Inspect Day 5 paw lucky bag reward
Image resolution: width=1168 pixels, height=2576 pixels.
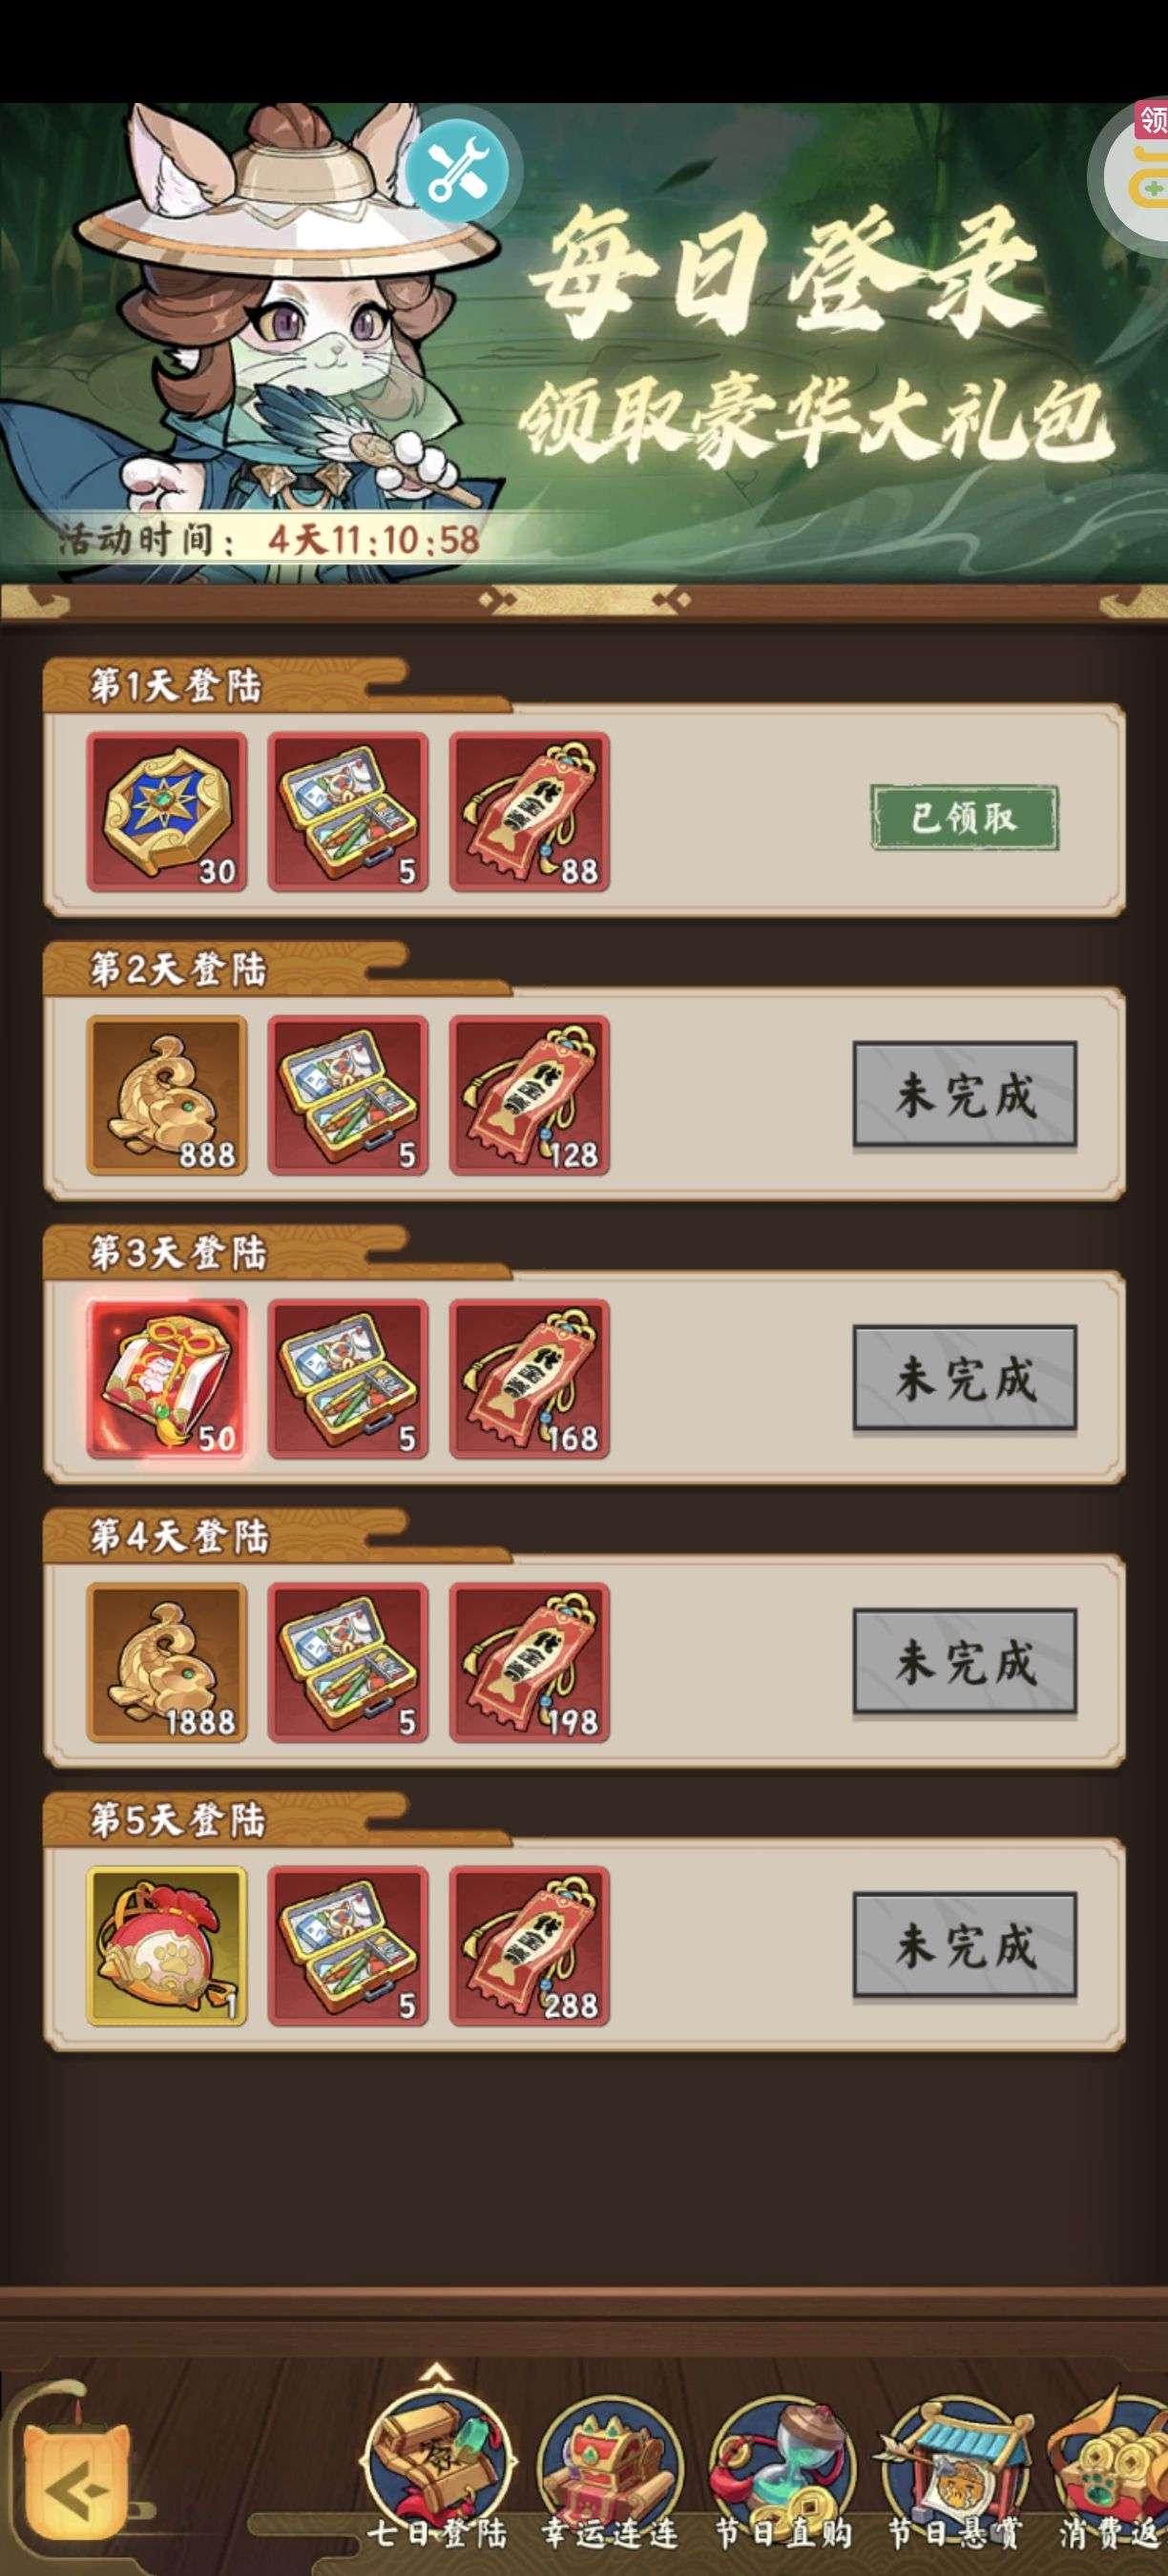coord(167,1945)
